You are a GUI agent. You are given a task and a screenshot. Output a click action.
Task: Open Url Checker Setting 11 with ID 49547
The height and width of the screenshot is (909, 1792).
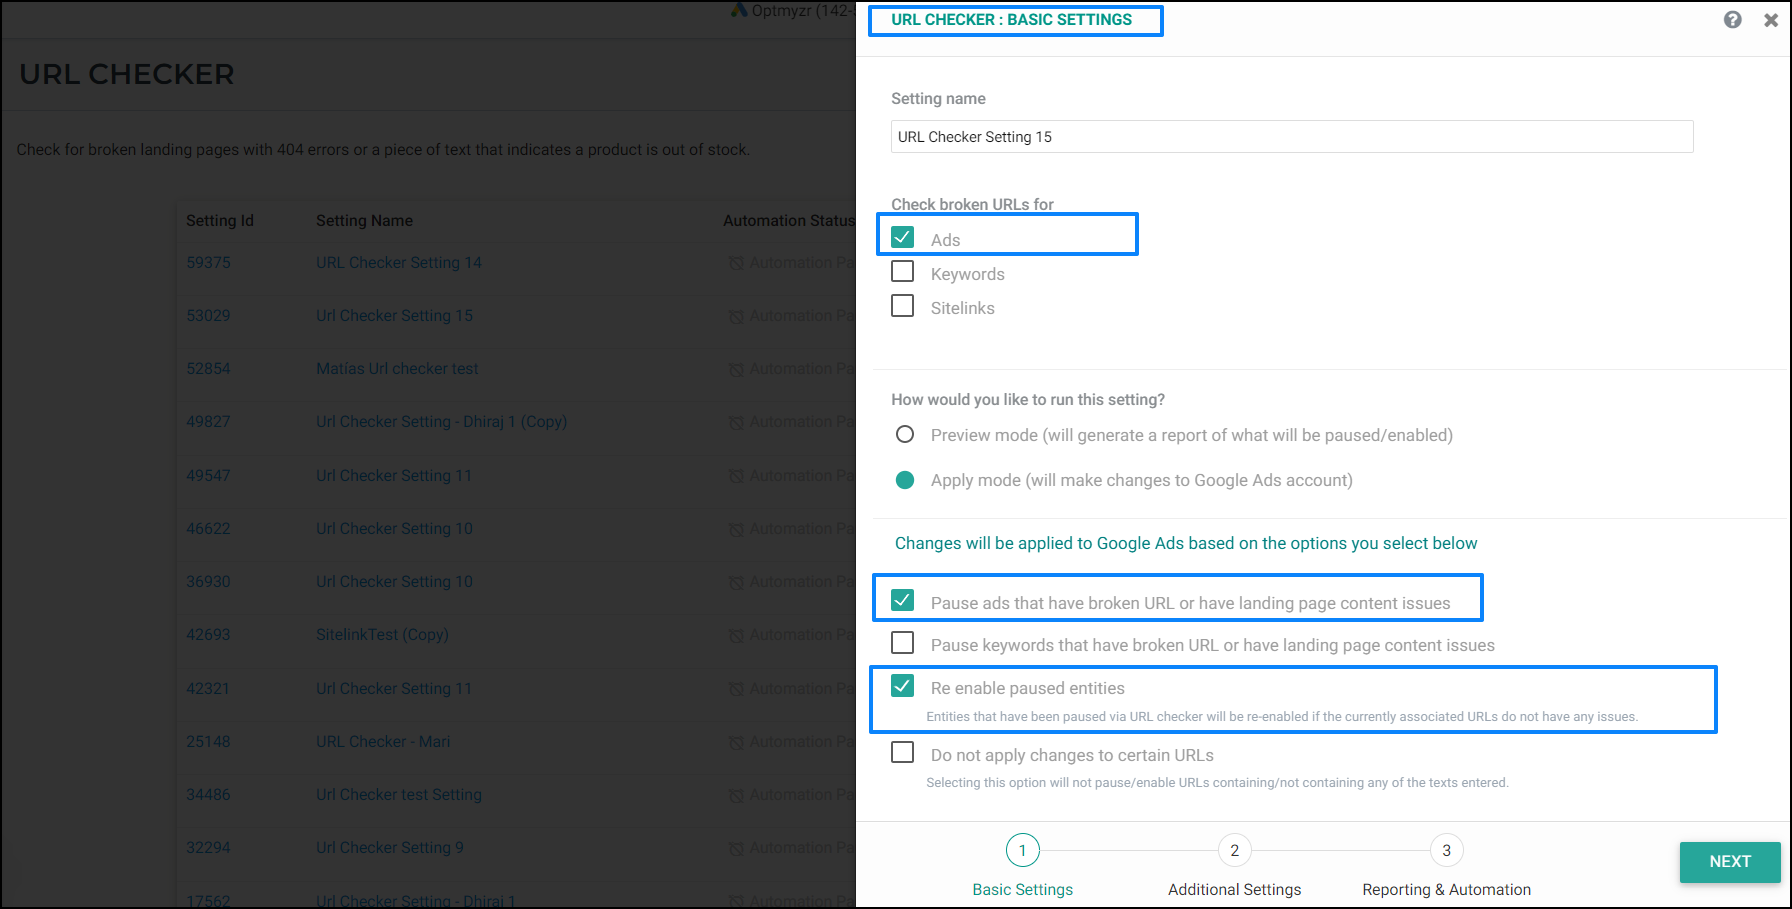point(394,476)
